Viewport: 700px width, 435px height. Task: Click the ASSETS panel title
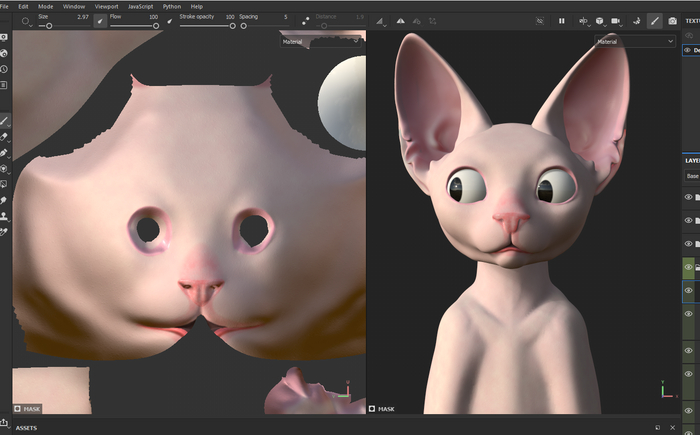coord(26,428)
